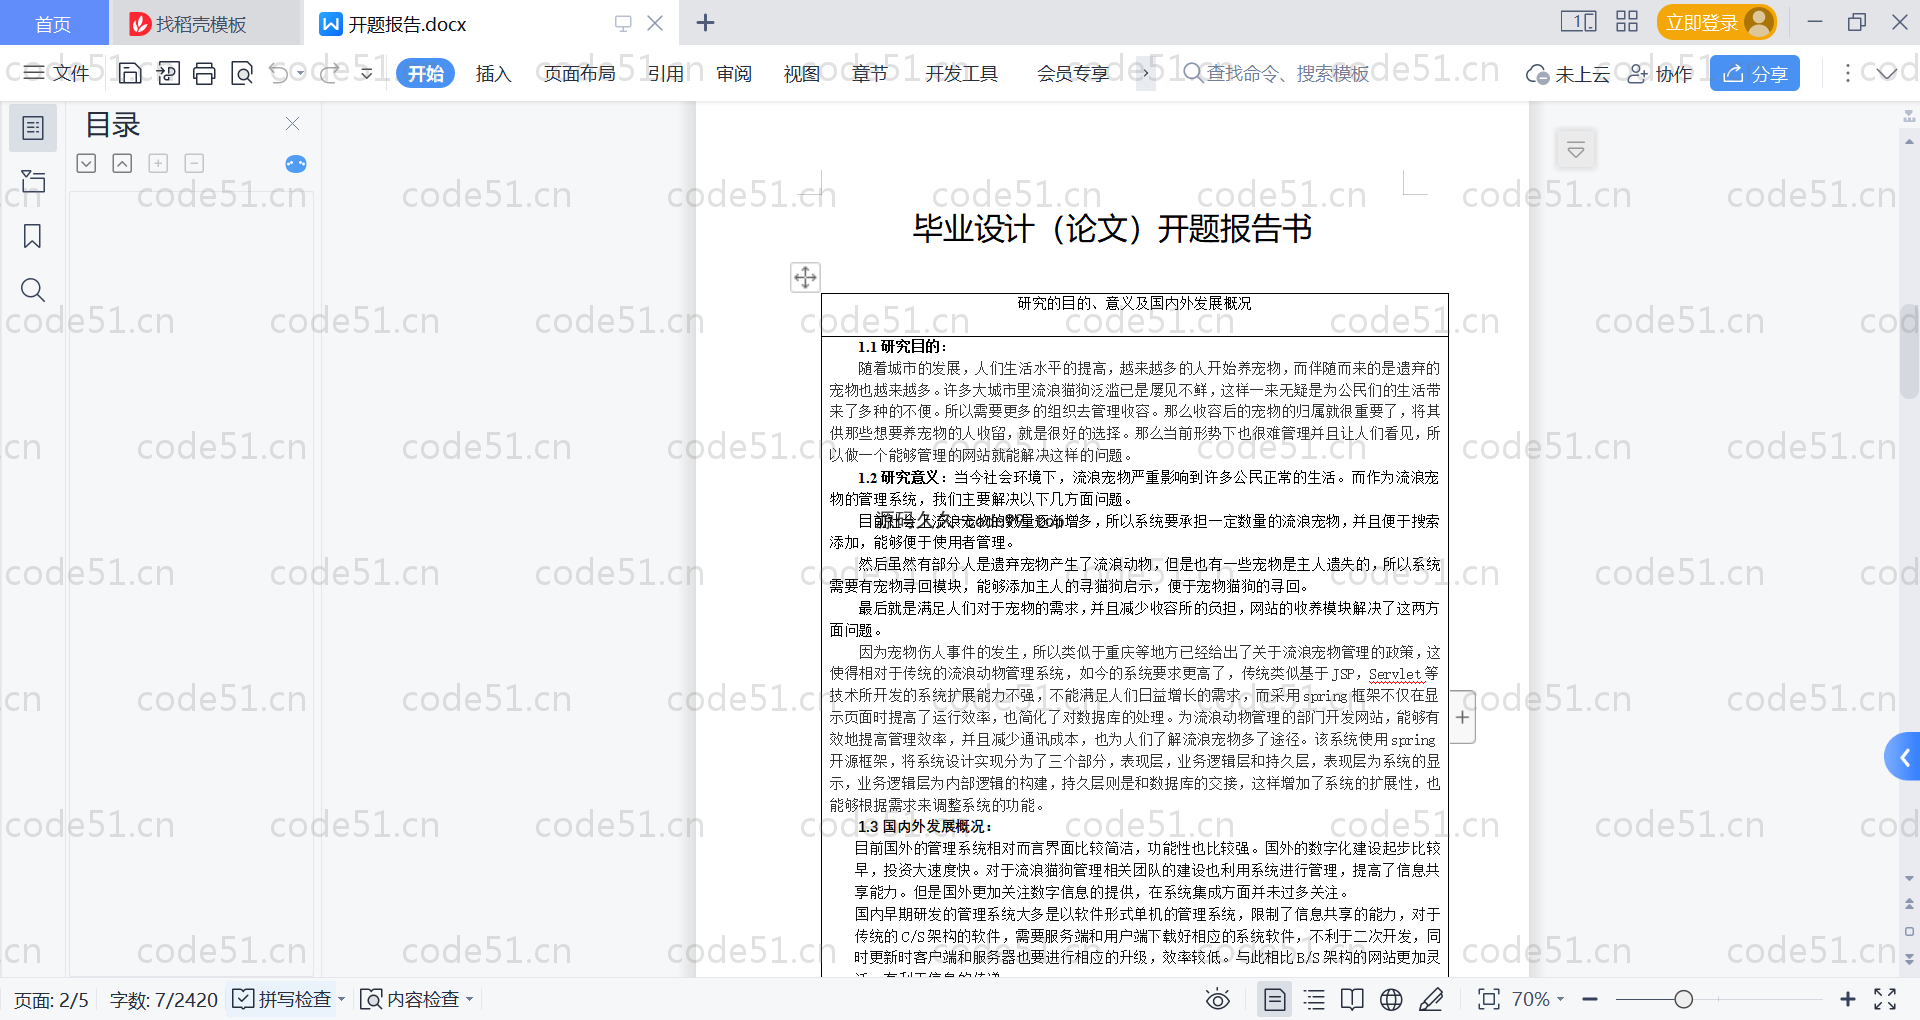Open the 章节 ribbon tab
The height and width of the screenshot is (1020, 1920).
pyautogui.click(x=870, y=73)
